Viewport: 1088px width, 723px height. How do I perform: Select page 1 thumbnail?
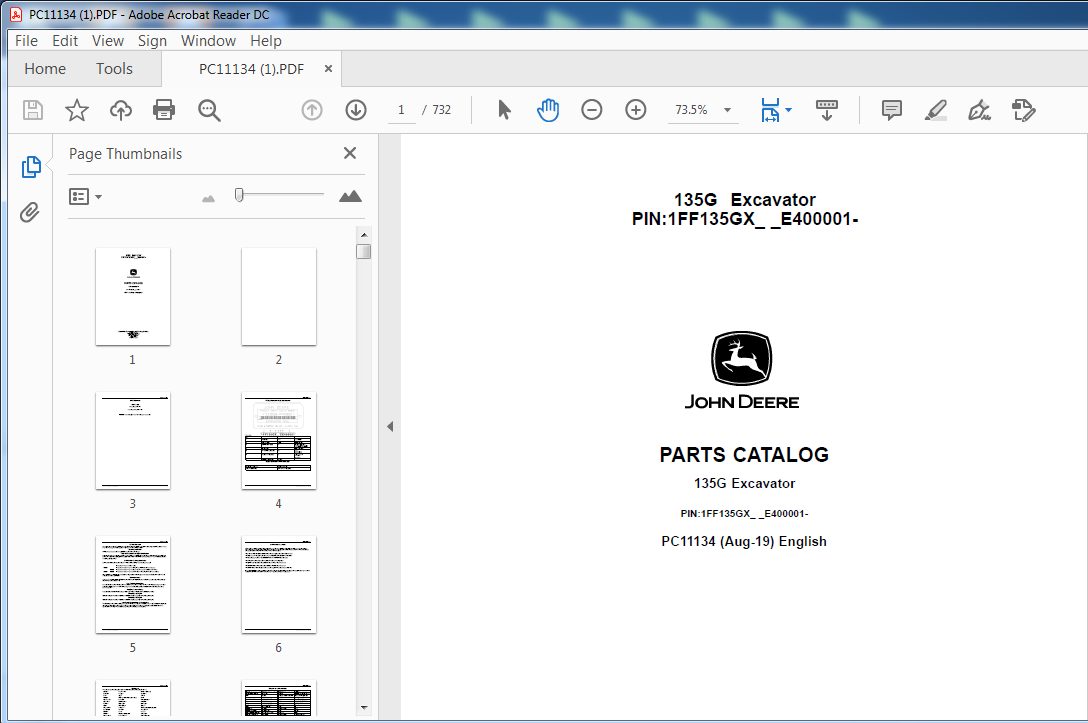click(x=133, y=296)
